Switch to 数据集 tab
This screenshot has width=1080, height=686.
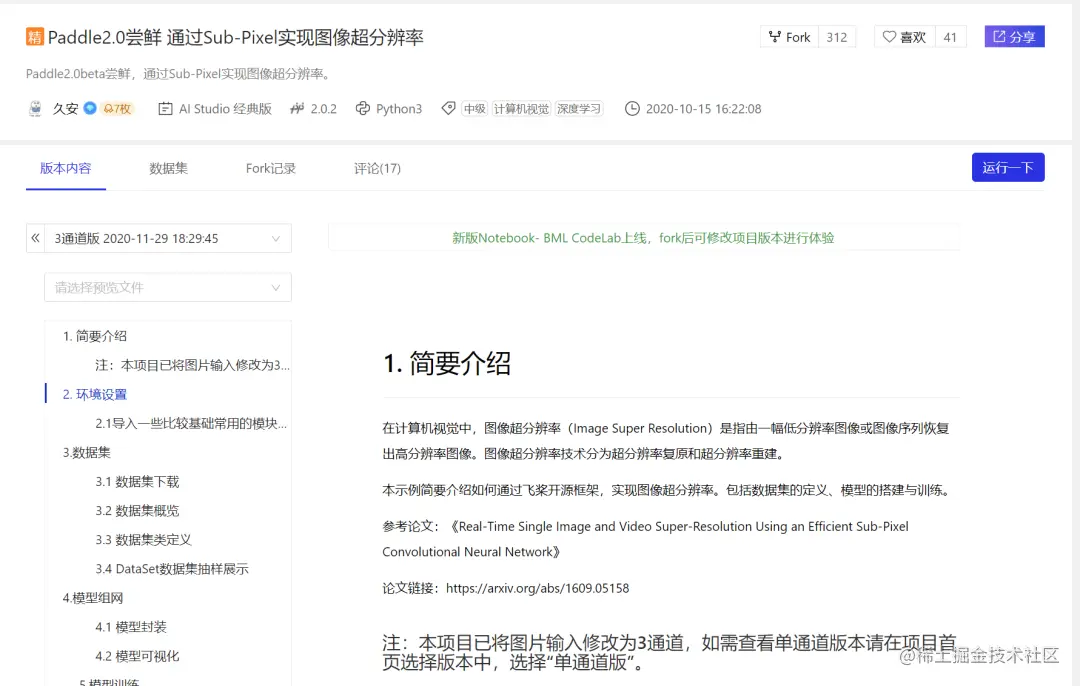click(x=168, y=168)
